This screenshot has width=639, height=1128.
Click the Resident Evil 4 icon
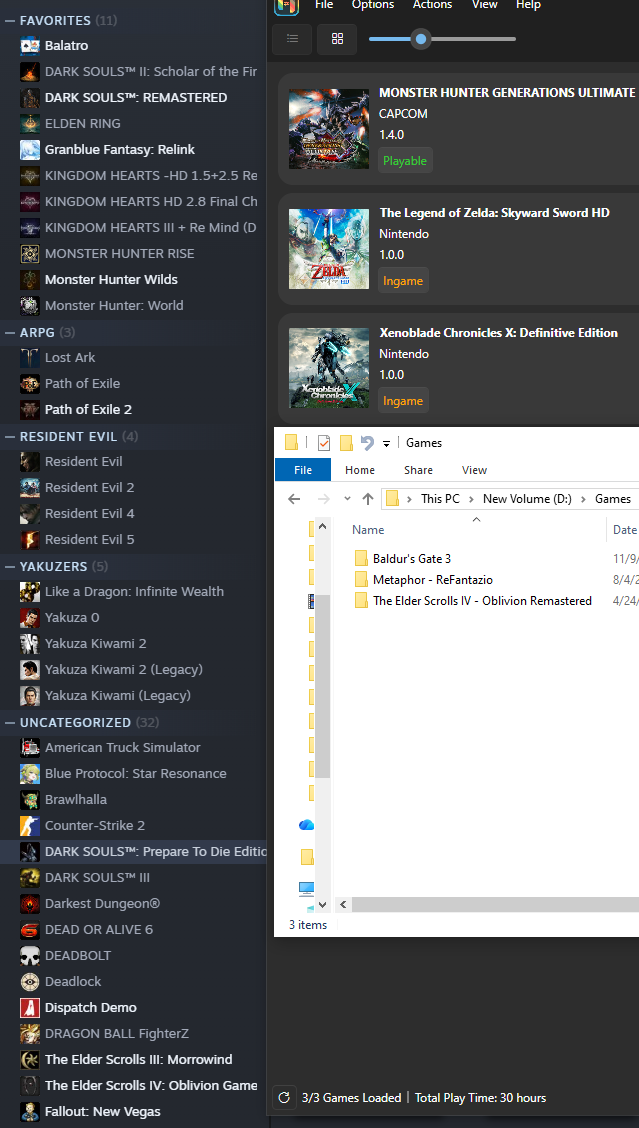30,514
